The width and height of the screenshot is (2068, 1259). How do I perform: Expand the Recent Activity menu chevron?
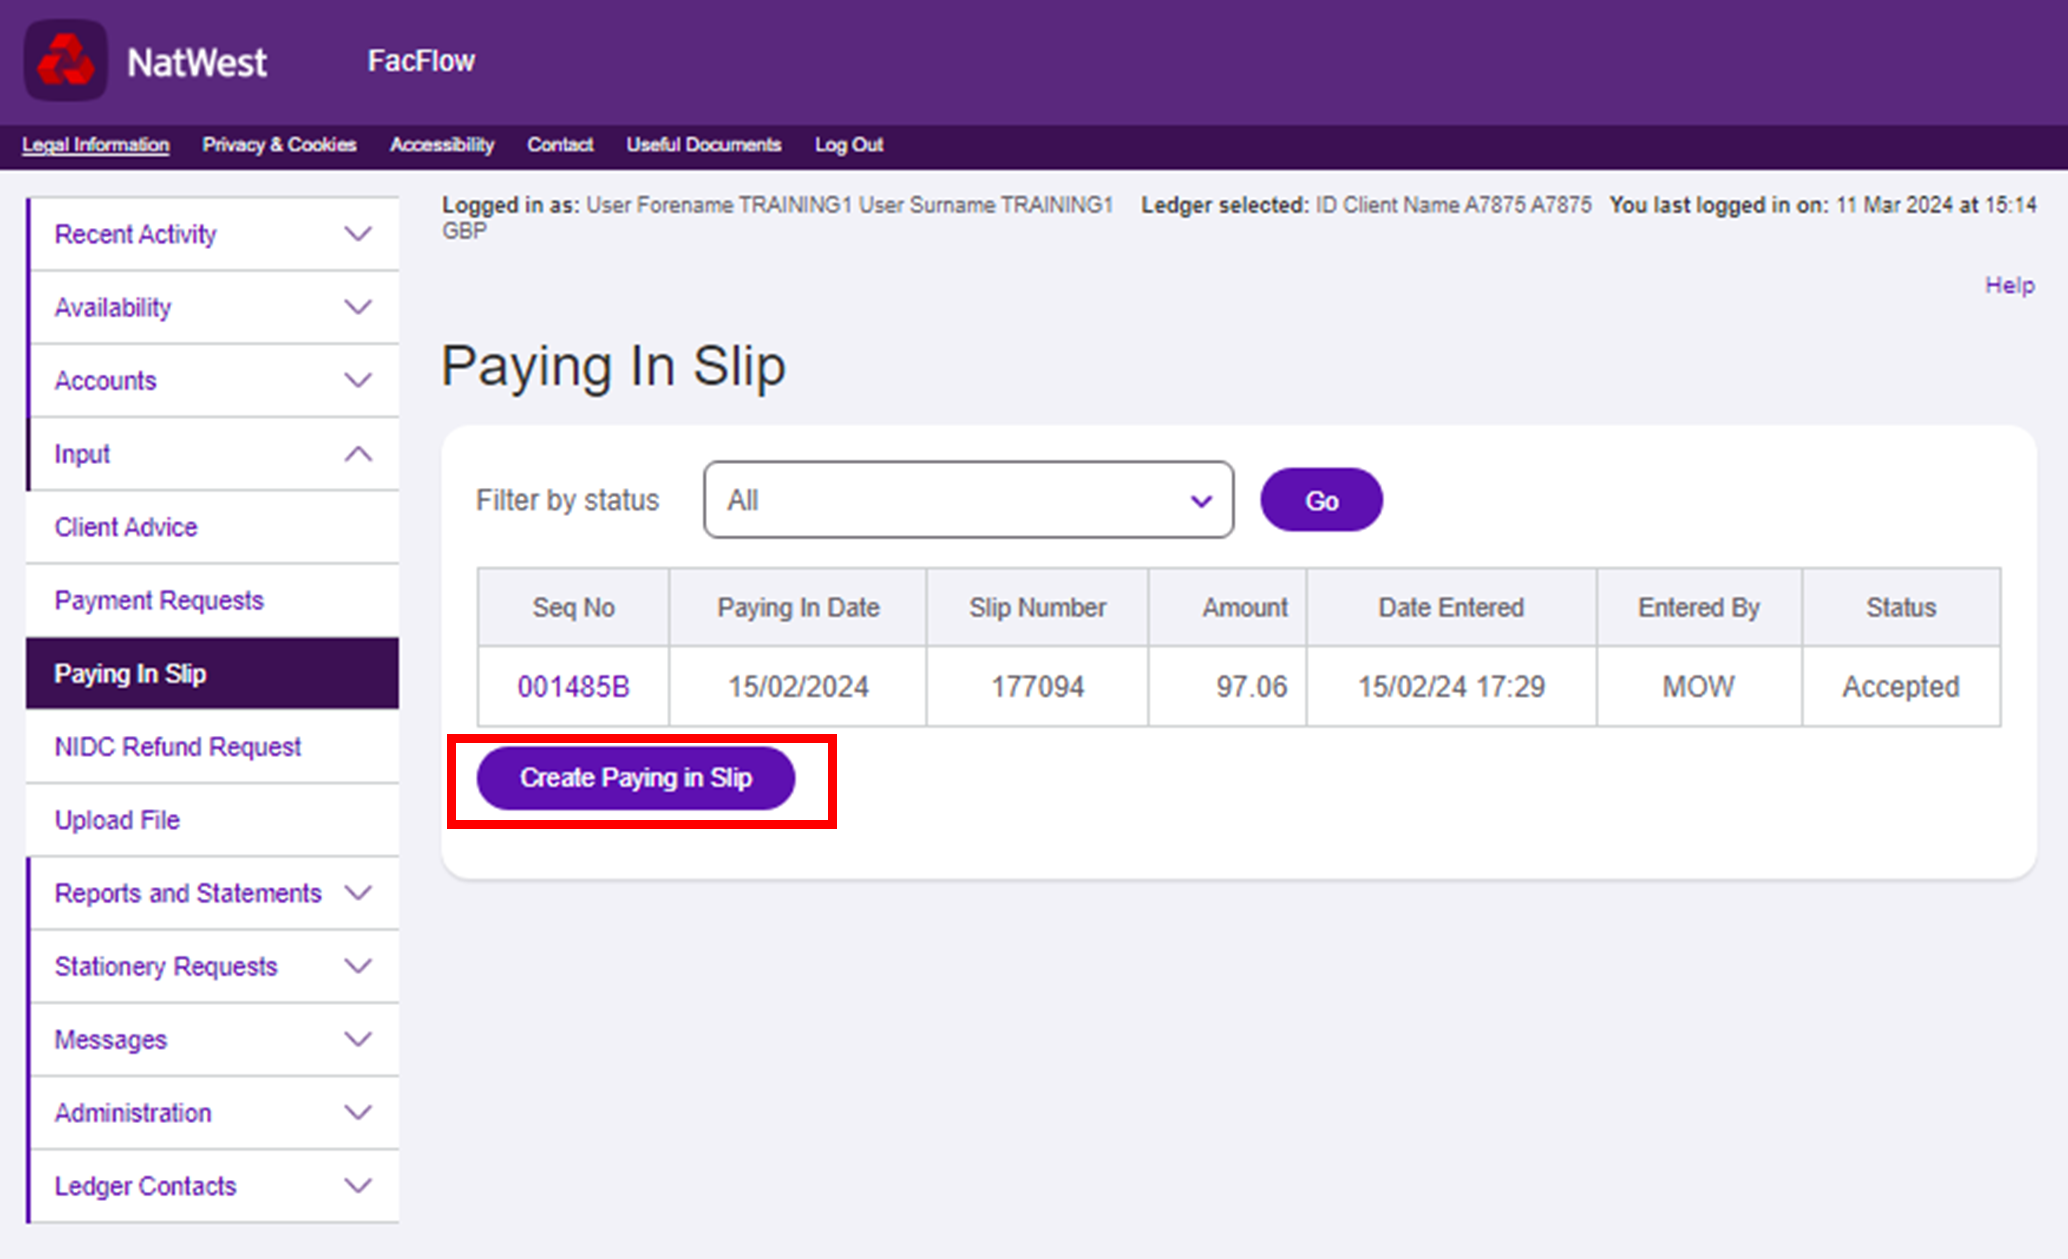coord(358,234)
